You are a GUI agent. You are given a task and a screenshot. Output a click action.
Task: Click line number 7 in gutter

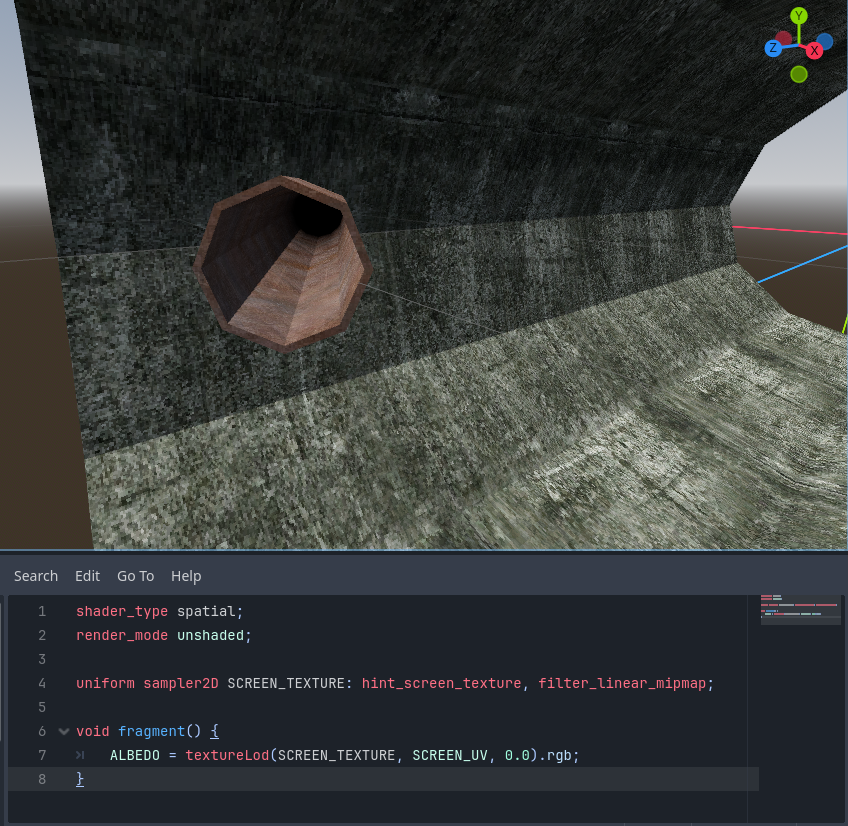(42, 756)
